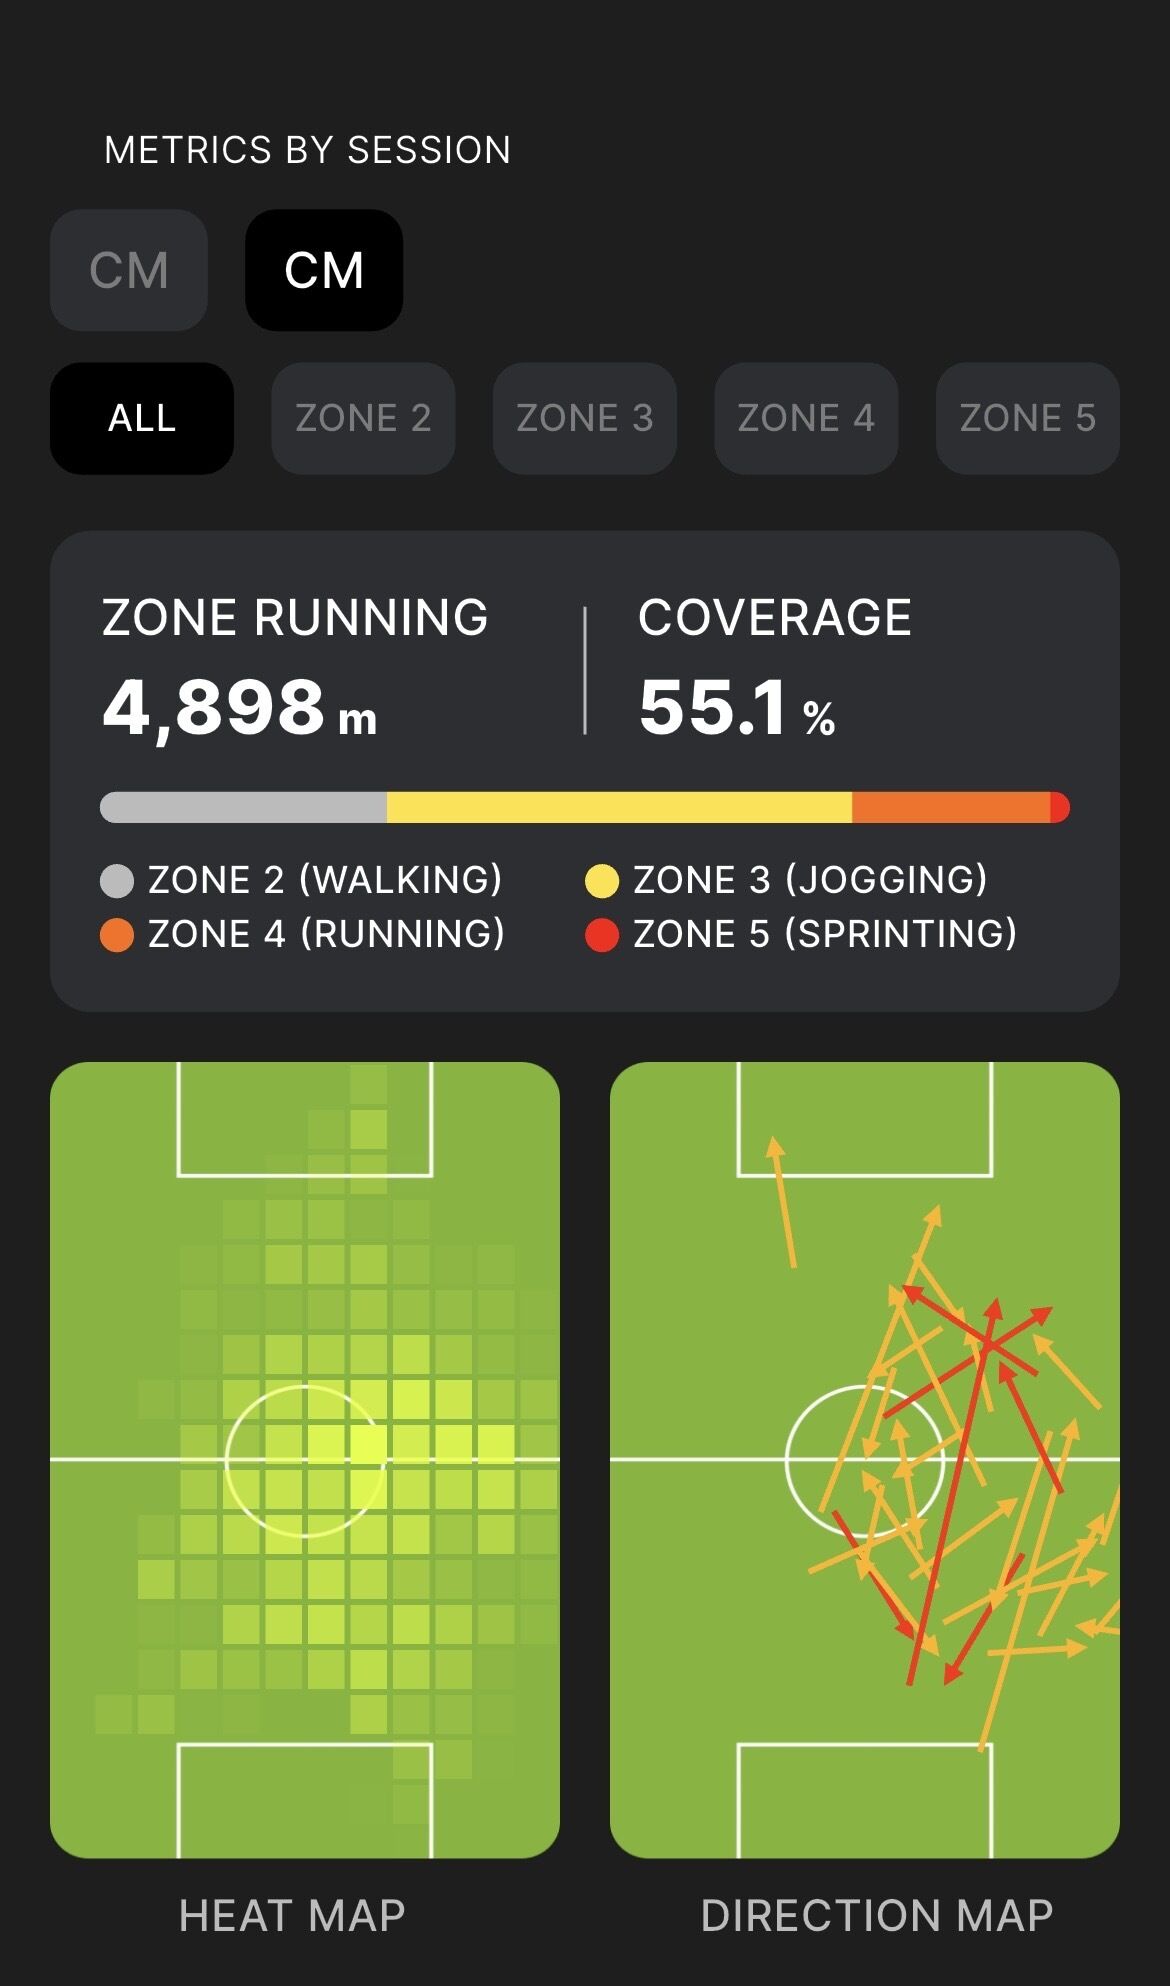
Task: Select the first CM session tab
Action: pos(128,270)
